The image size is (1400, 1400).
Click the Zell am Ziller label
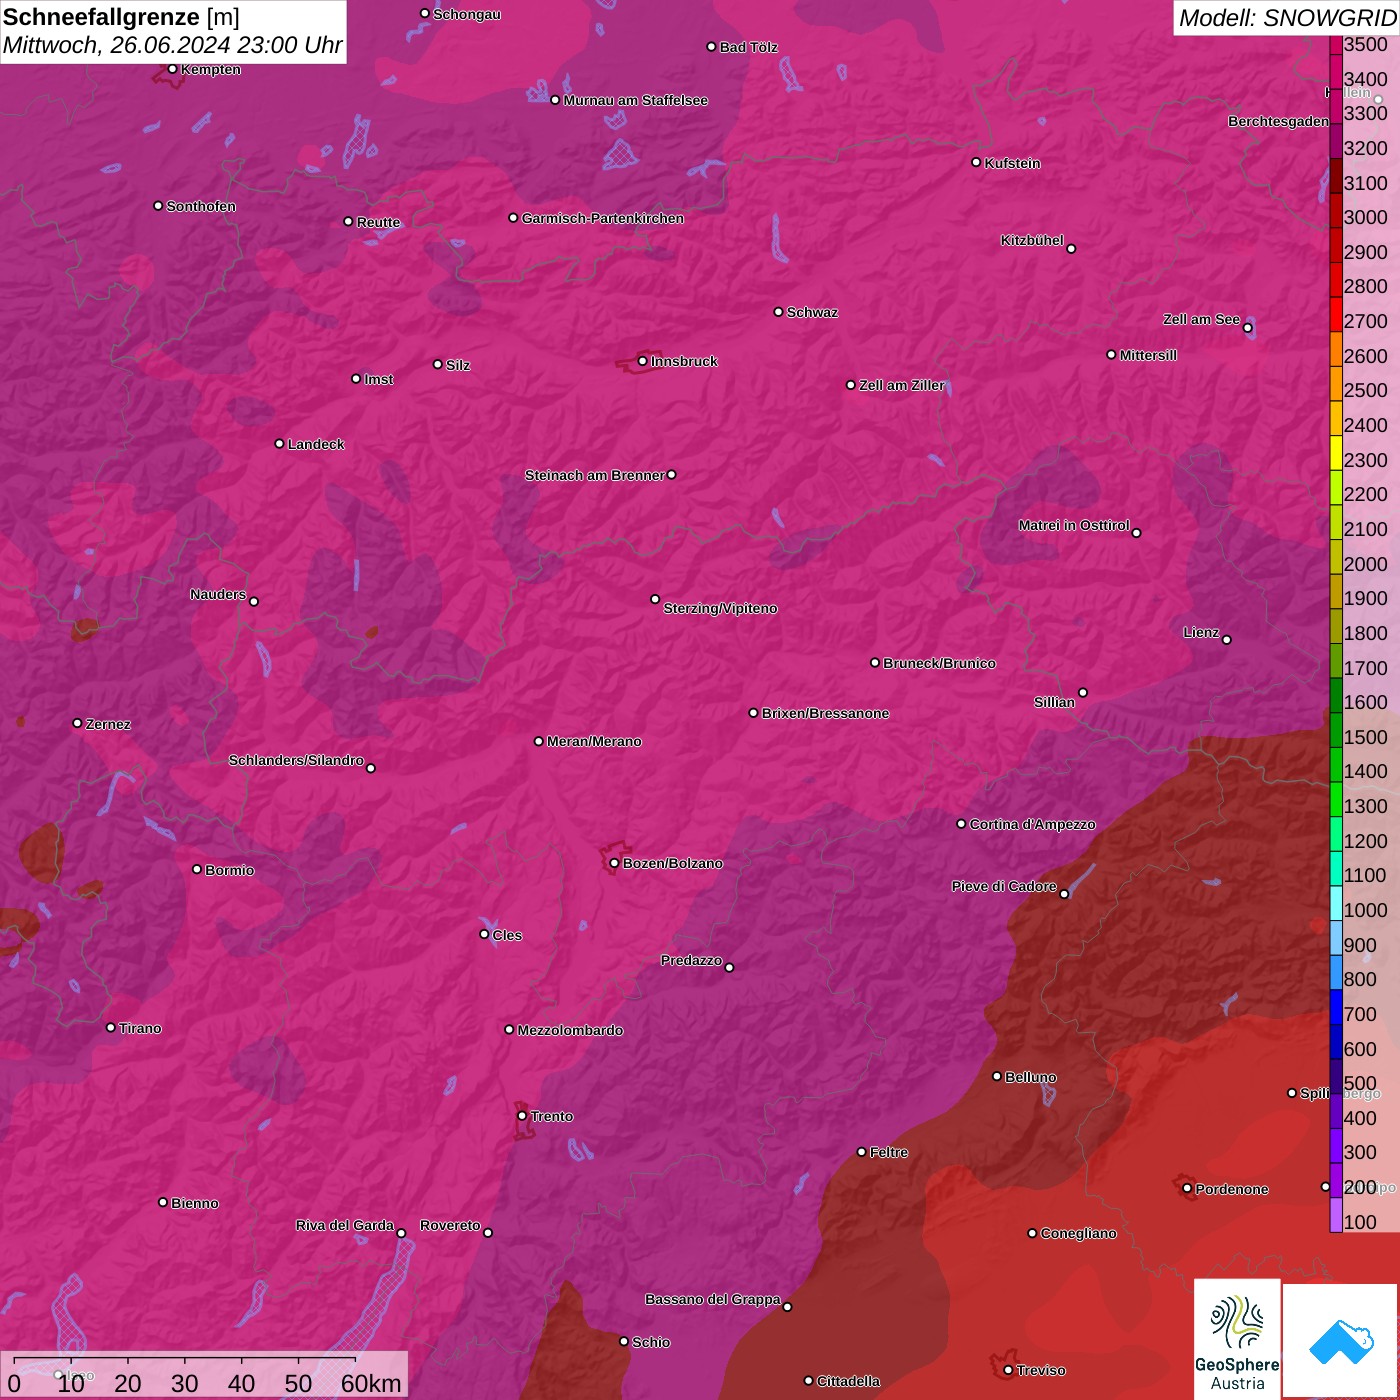[x=902, y=385]
